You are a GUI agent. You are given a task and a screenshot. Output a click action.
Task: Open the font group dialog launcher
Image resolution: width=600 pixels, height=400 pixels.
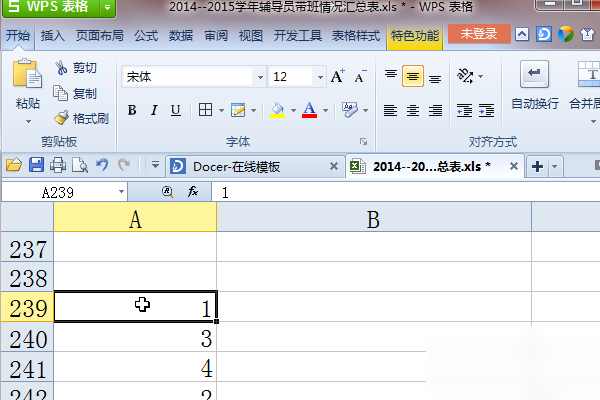363,142
